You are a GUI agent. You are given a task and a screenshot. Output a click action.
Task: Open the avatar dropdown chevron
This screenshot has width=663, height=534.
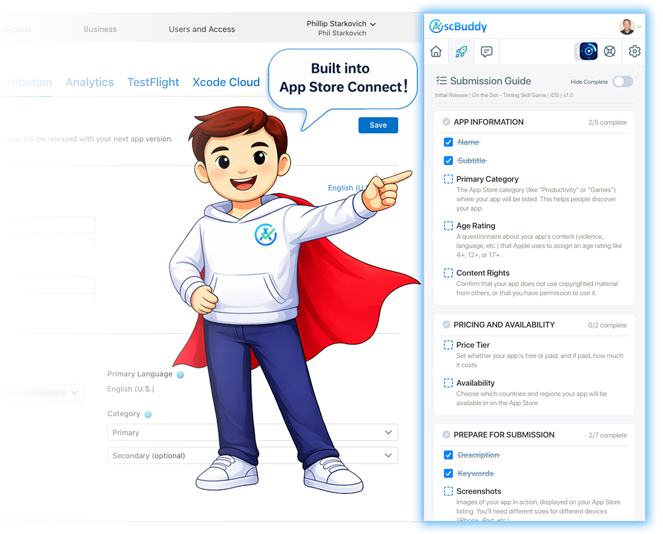click(639, 27)
